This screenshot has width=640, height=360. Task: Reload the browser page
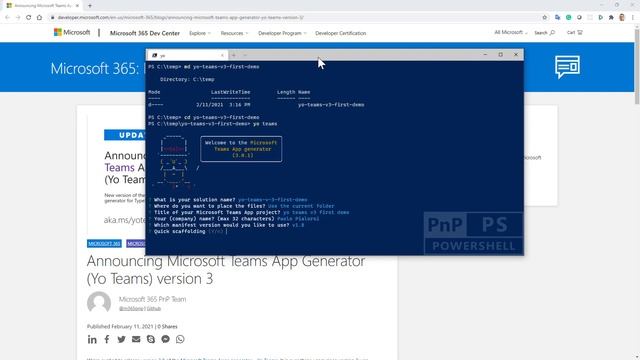tap(29, 18)
